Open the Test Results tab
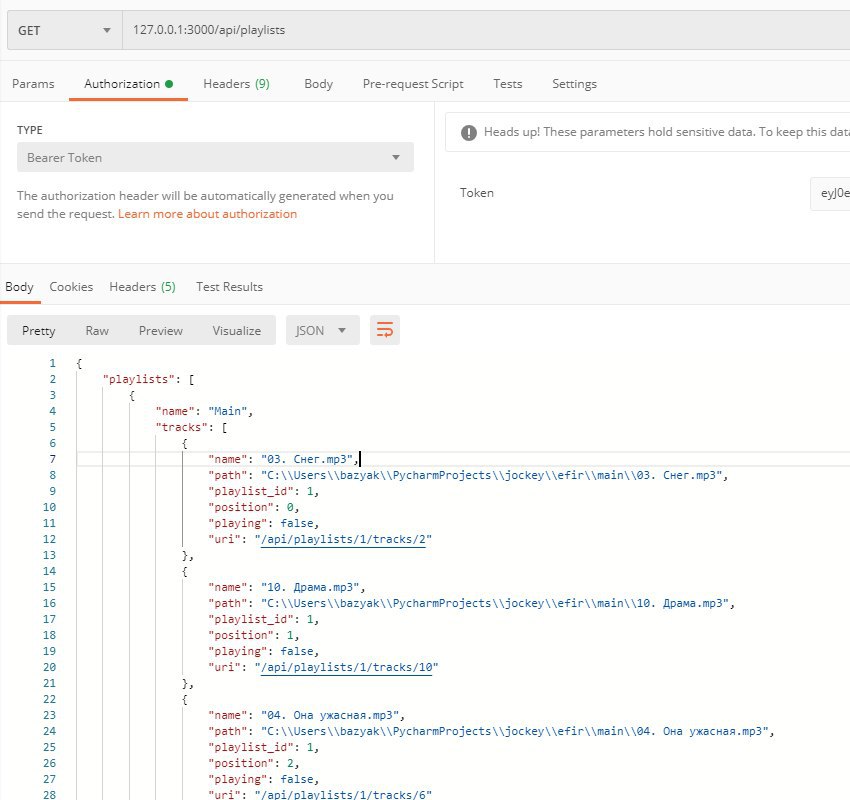This screenshot has height=800, width=850. coord(229,287)
